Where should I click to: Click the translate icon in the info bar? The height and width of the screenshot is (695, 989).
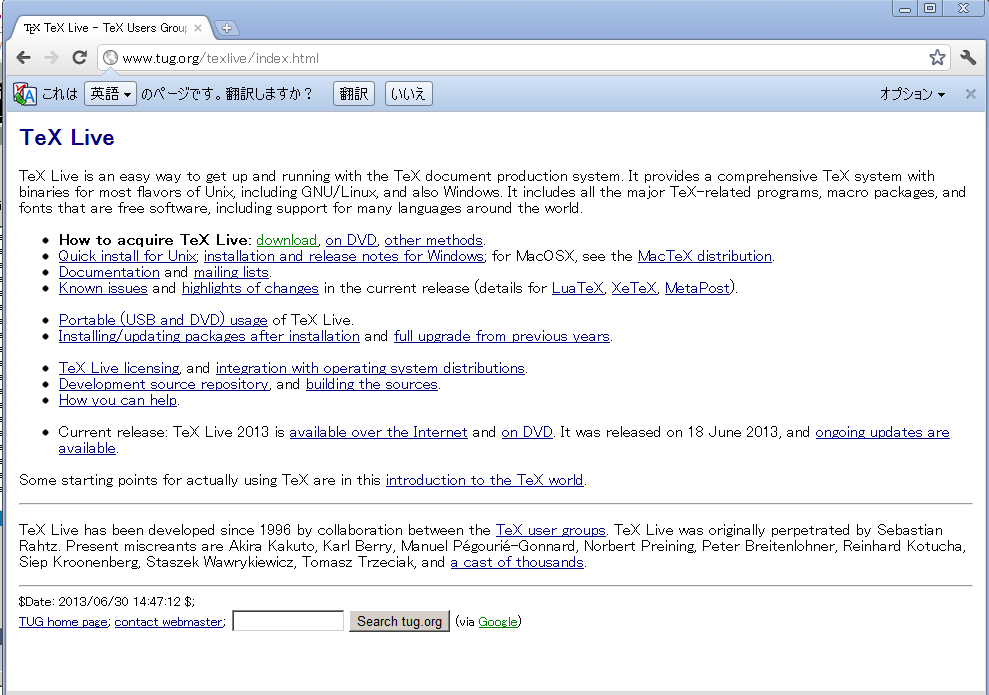click(x=25, y=94)
